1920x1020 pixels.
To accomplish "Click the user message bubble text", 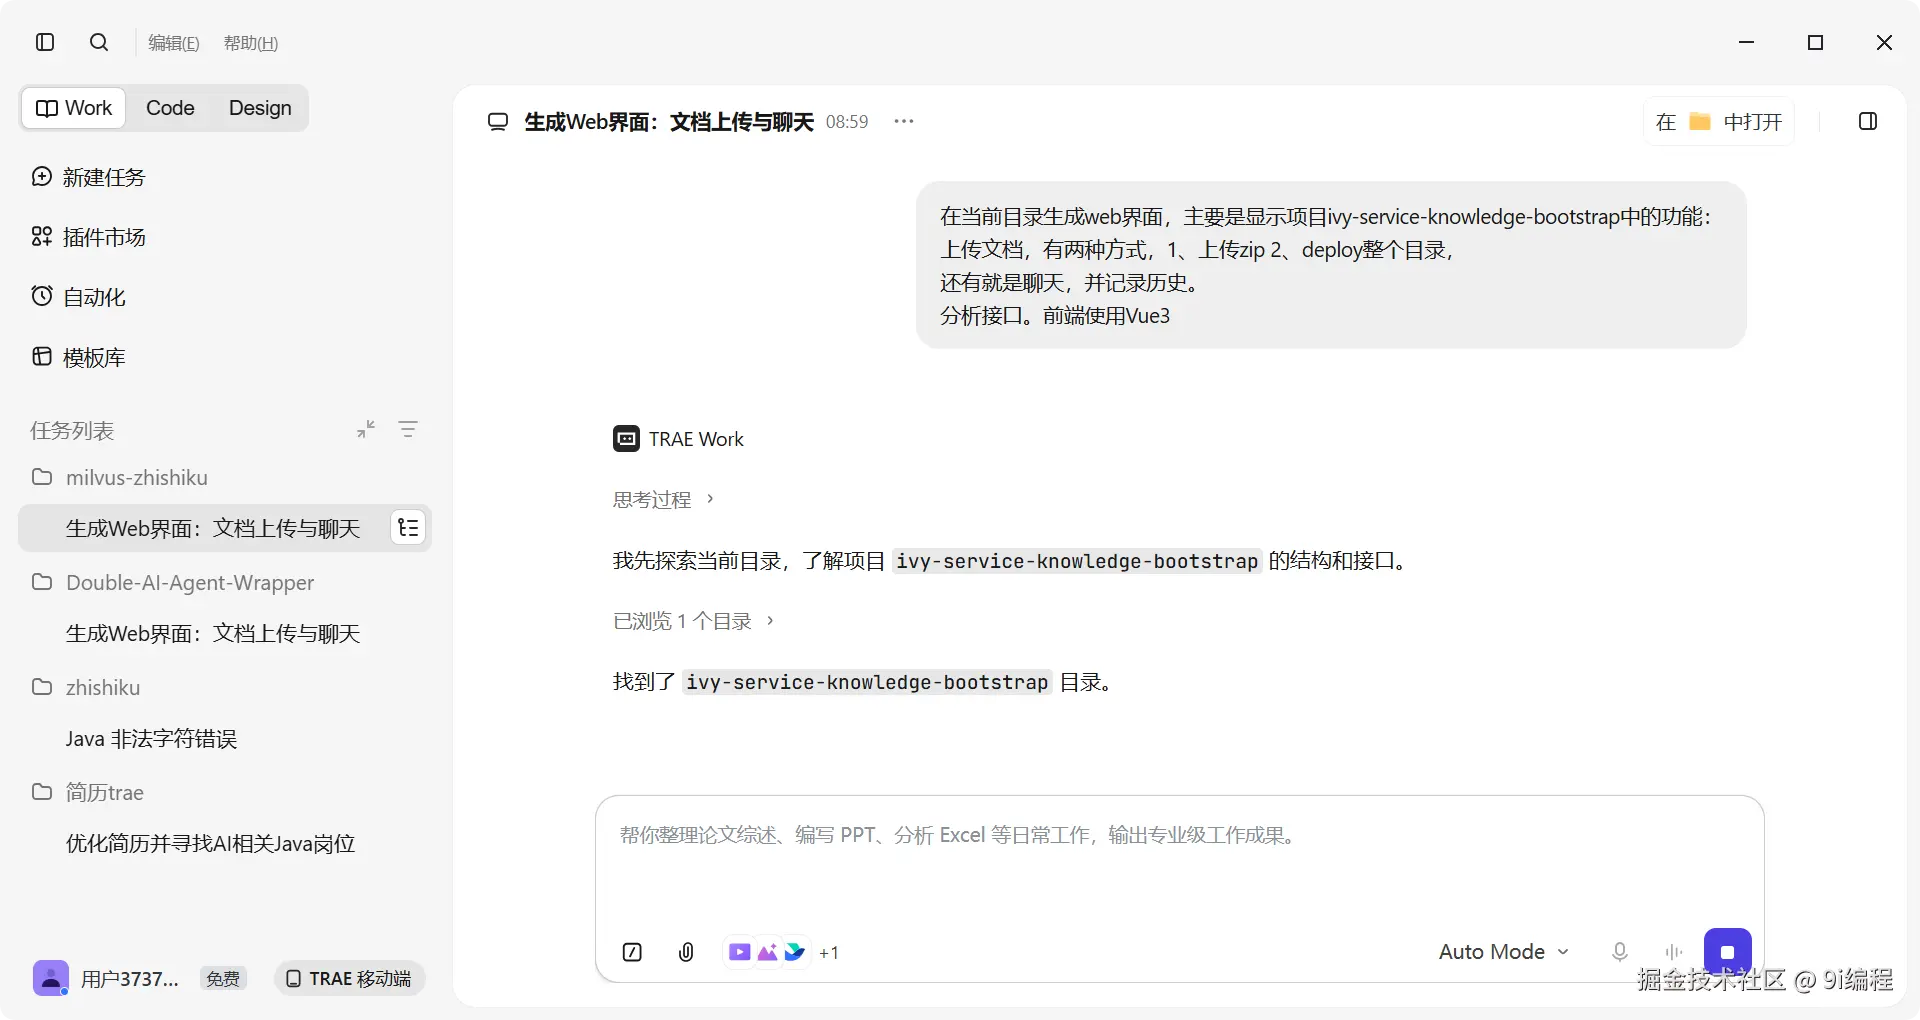I will pyautogui.click(x=1330, y=266).
